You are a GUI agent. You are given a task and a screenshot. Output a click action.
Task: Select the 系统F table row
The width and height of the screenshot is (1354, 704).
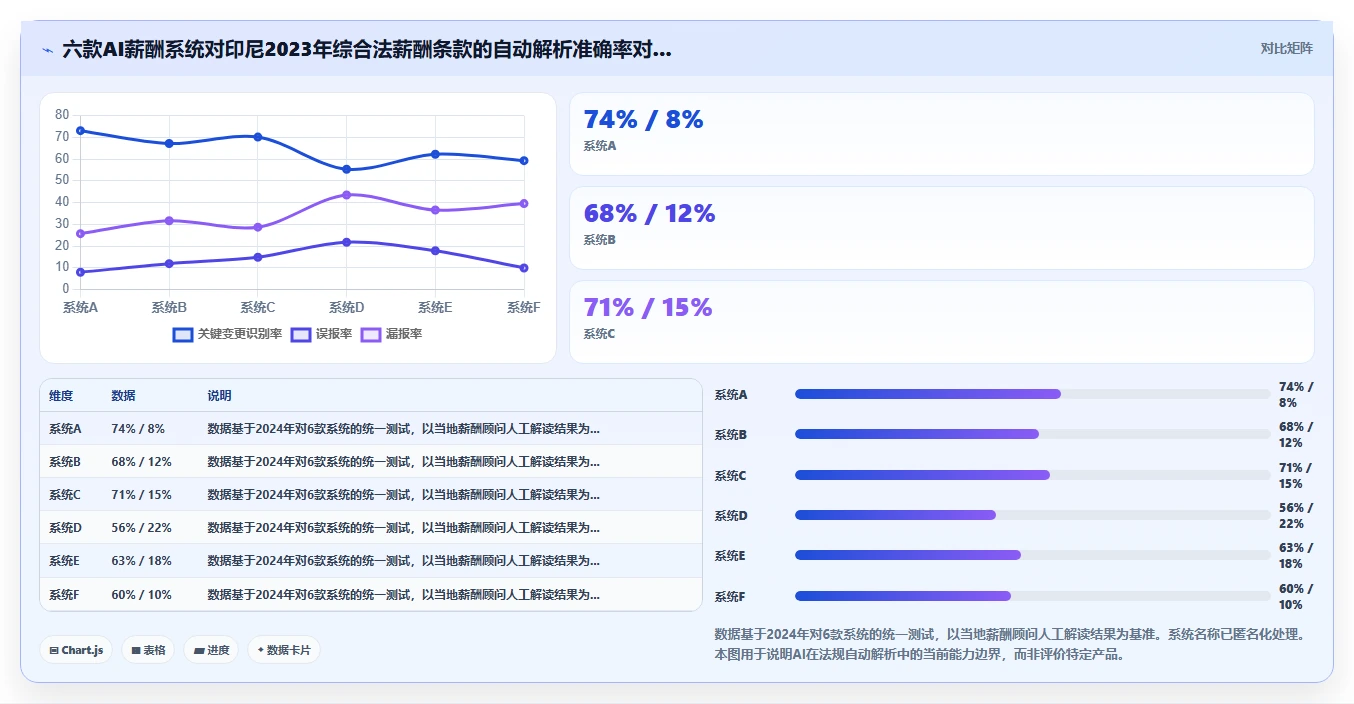pyautogui.click(x=371, y=594)
